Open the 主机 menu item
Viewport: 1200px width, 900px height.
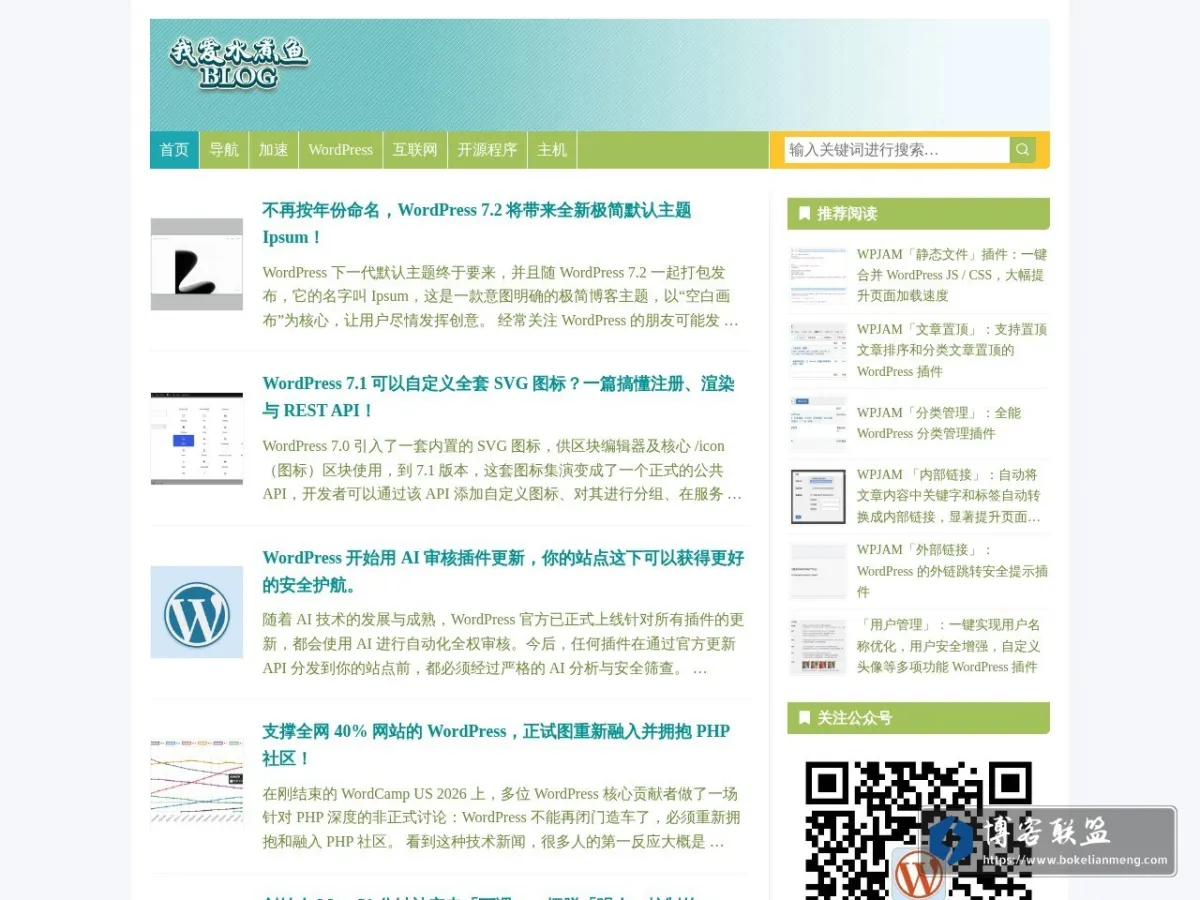click(x=552, y=150)
